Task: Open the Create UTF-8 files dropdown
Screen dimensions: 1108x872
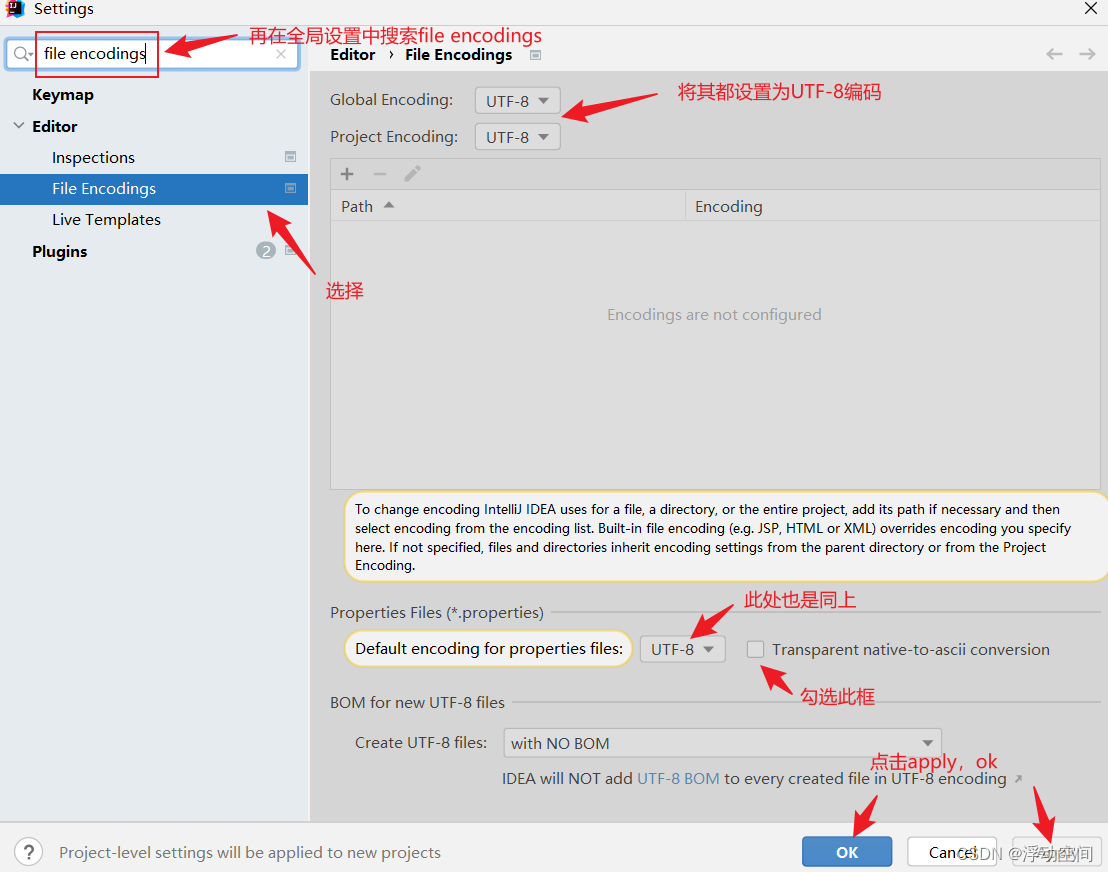Action: (722, 743)
